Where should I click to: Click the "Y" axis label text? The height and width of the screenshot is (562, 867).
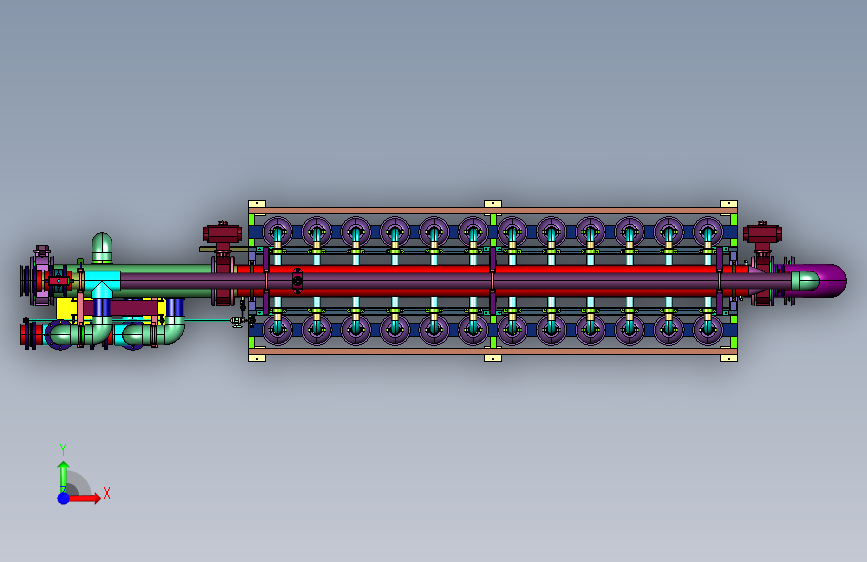click(63, 450)
